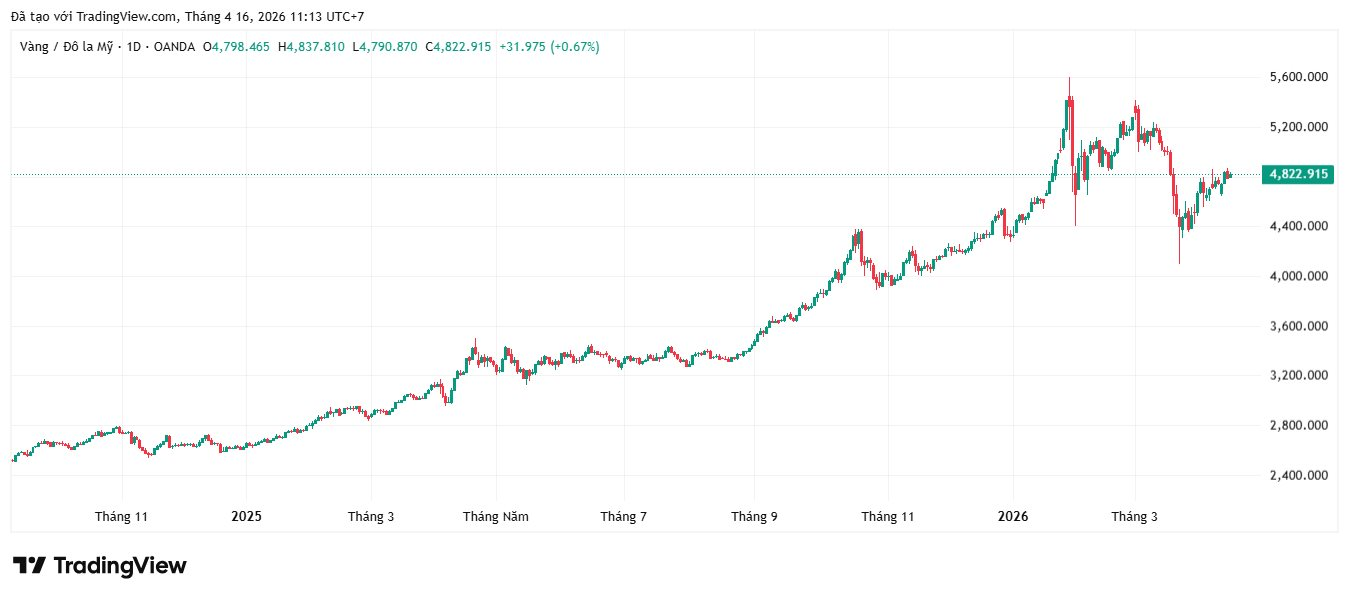Click the Low value 4,790.870
The width and height of the screenshot is (1349, 598).
pos(388,46)
